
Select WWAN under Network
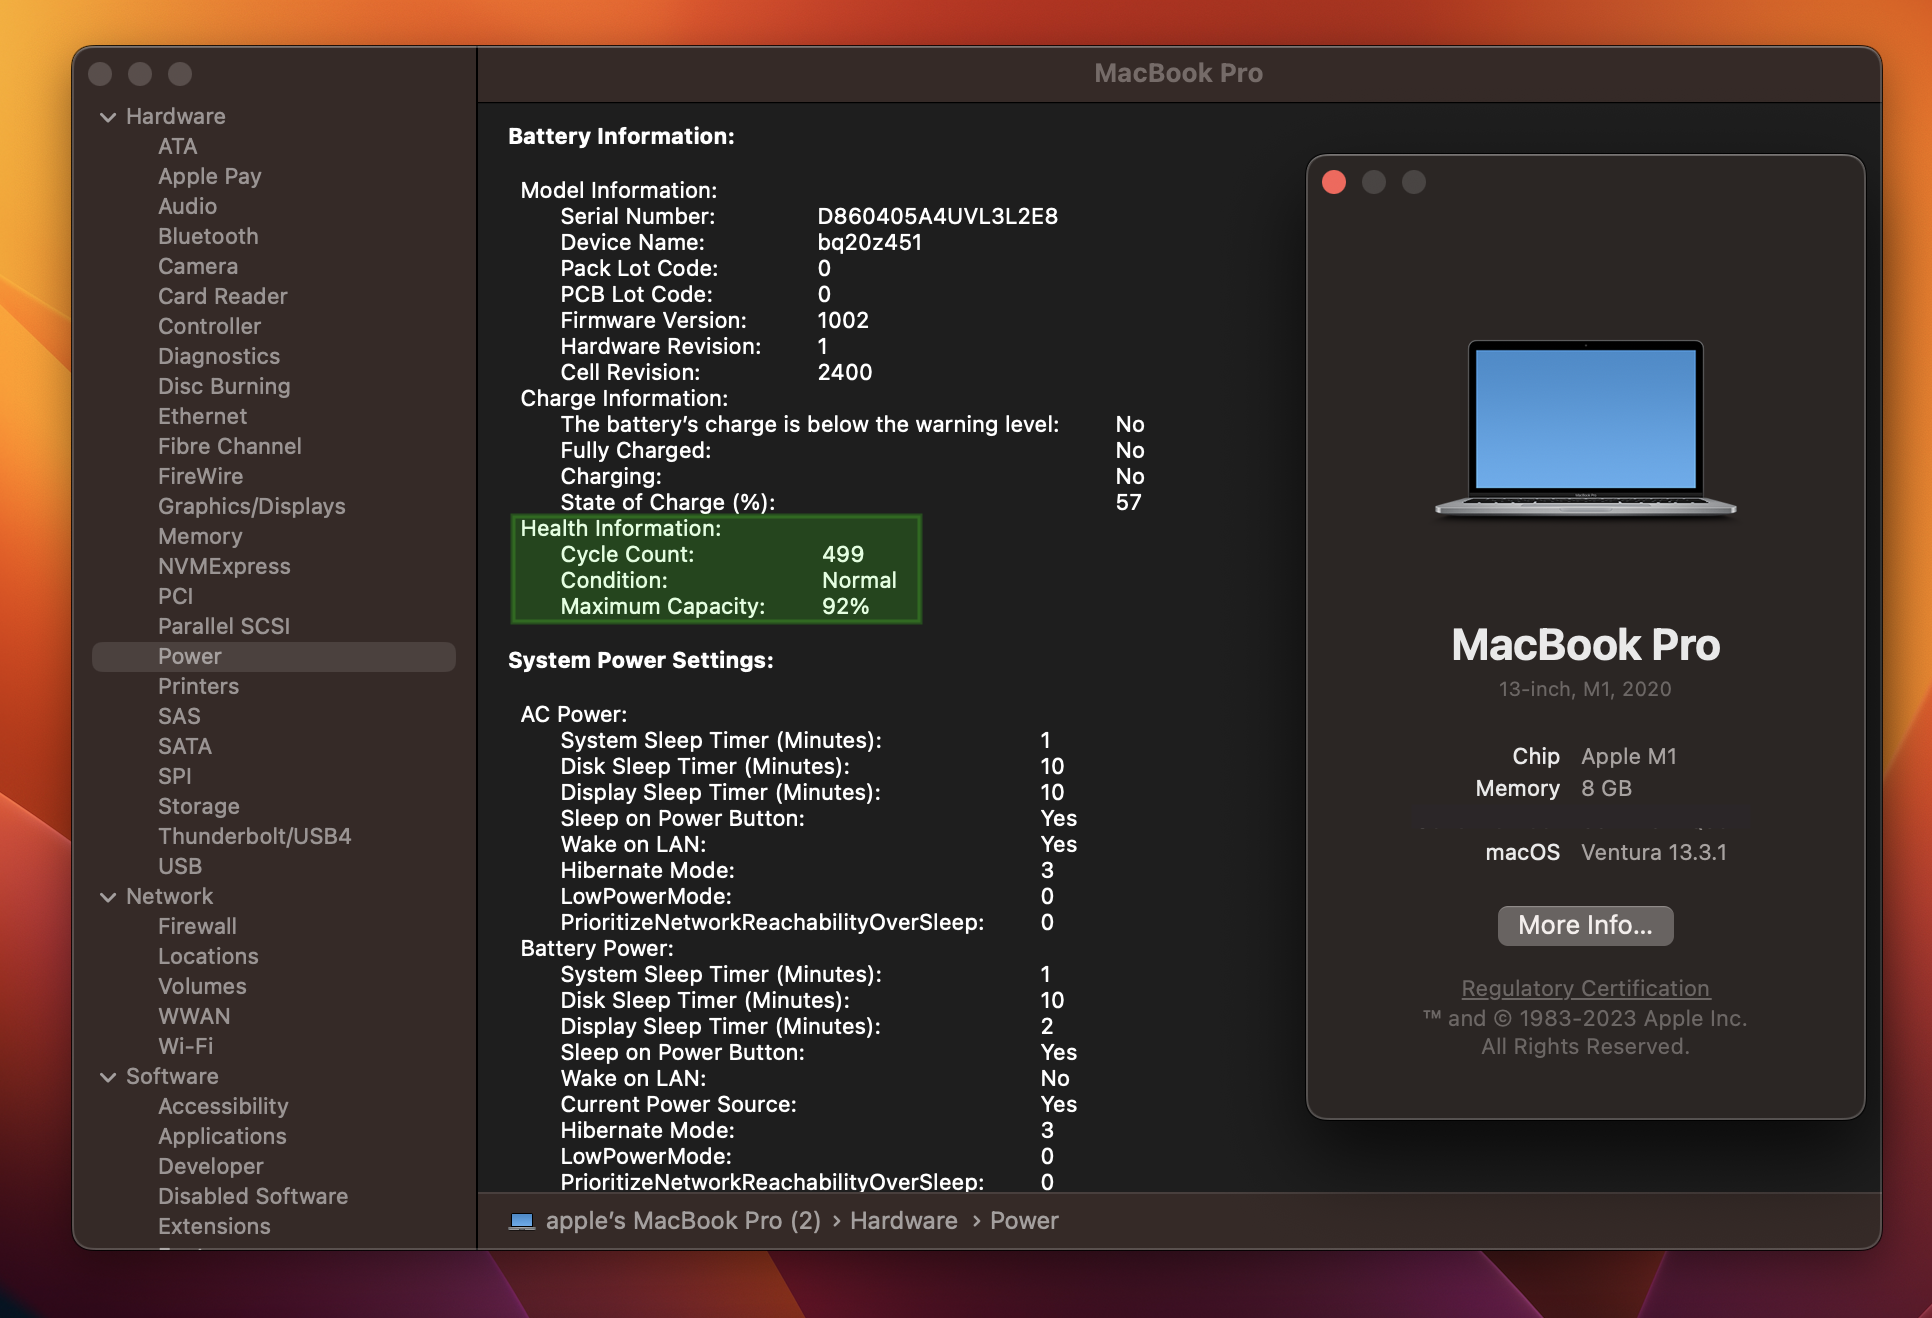[x=194, y=1016]
